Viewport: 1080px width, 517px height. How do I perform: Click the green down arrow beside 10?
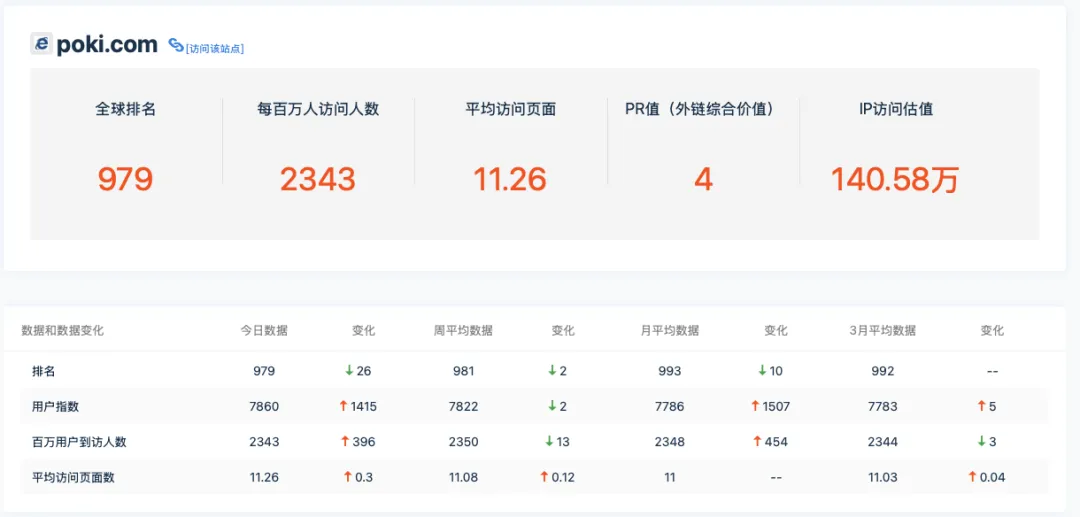(x=762, y=371)
